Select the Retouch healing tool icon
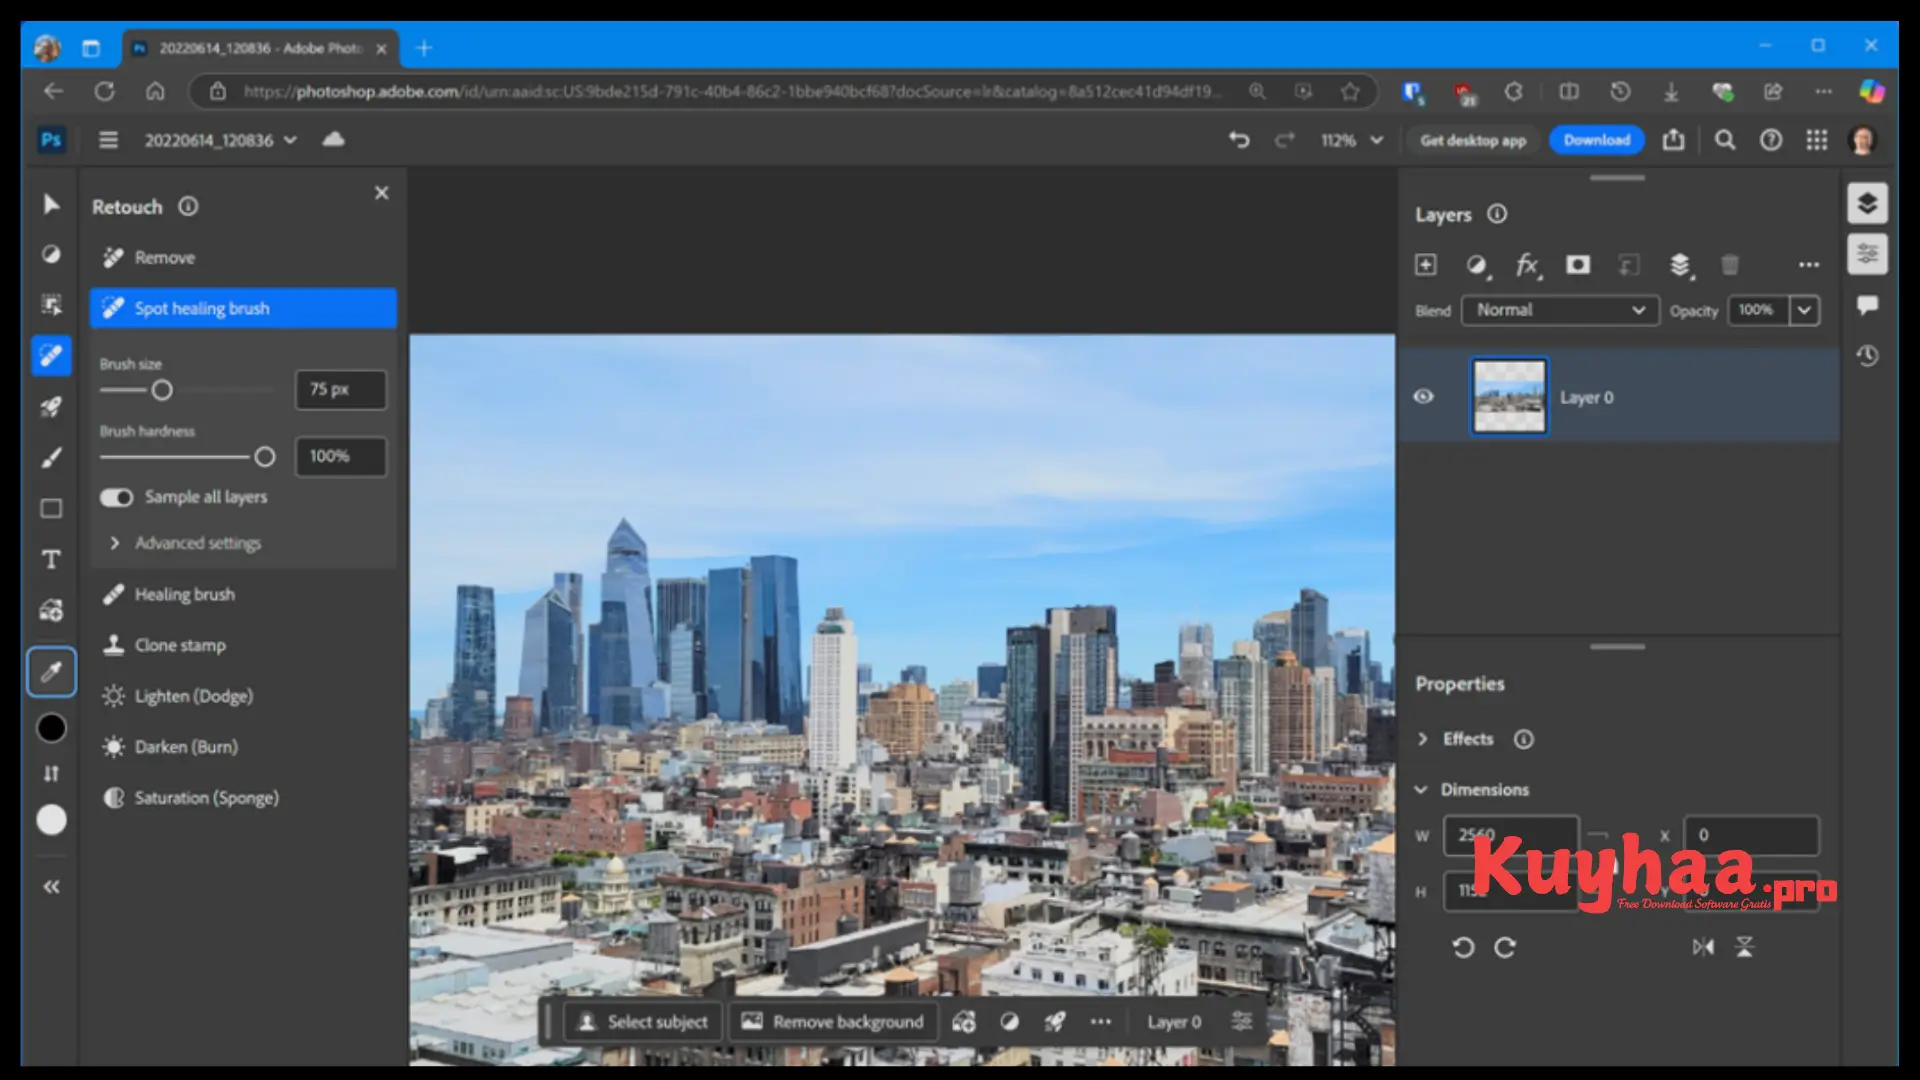The width and height of the screenshot is (1920, 1080). point(51,355)
